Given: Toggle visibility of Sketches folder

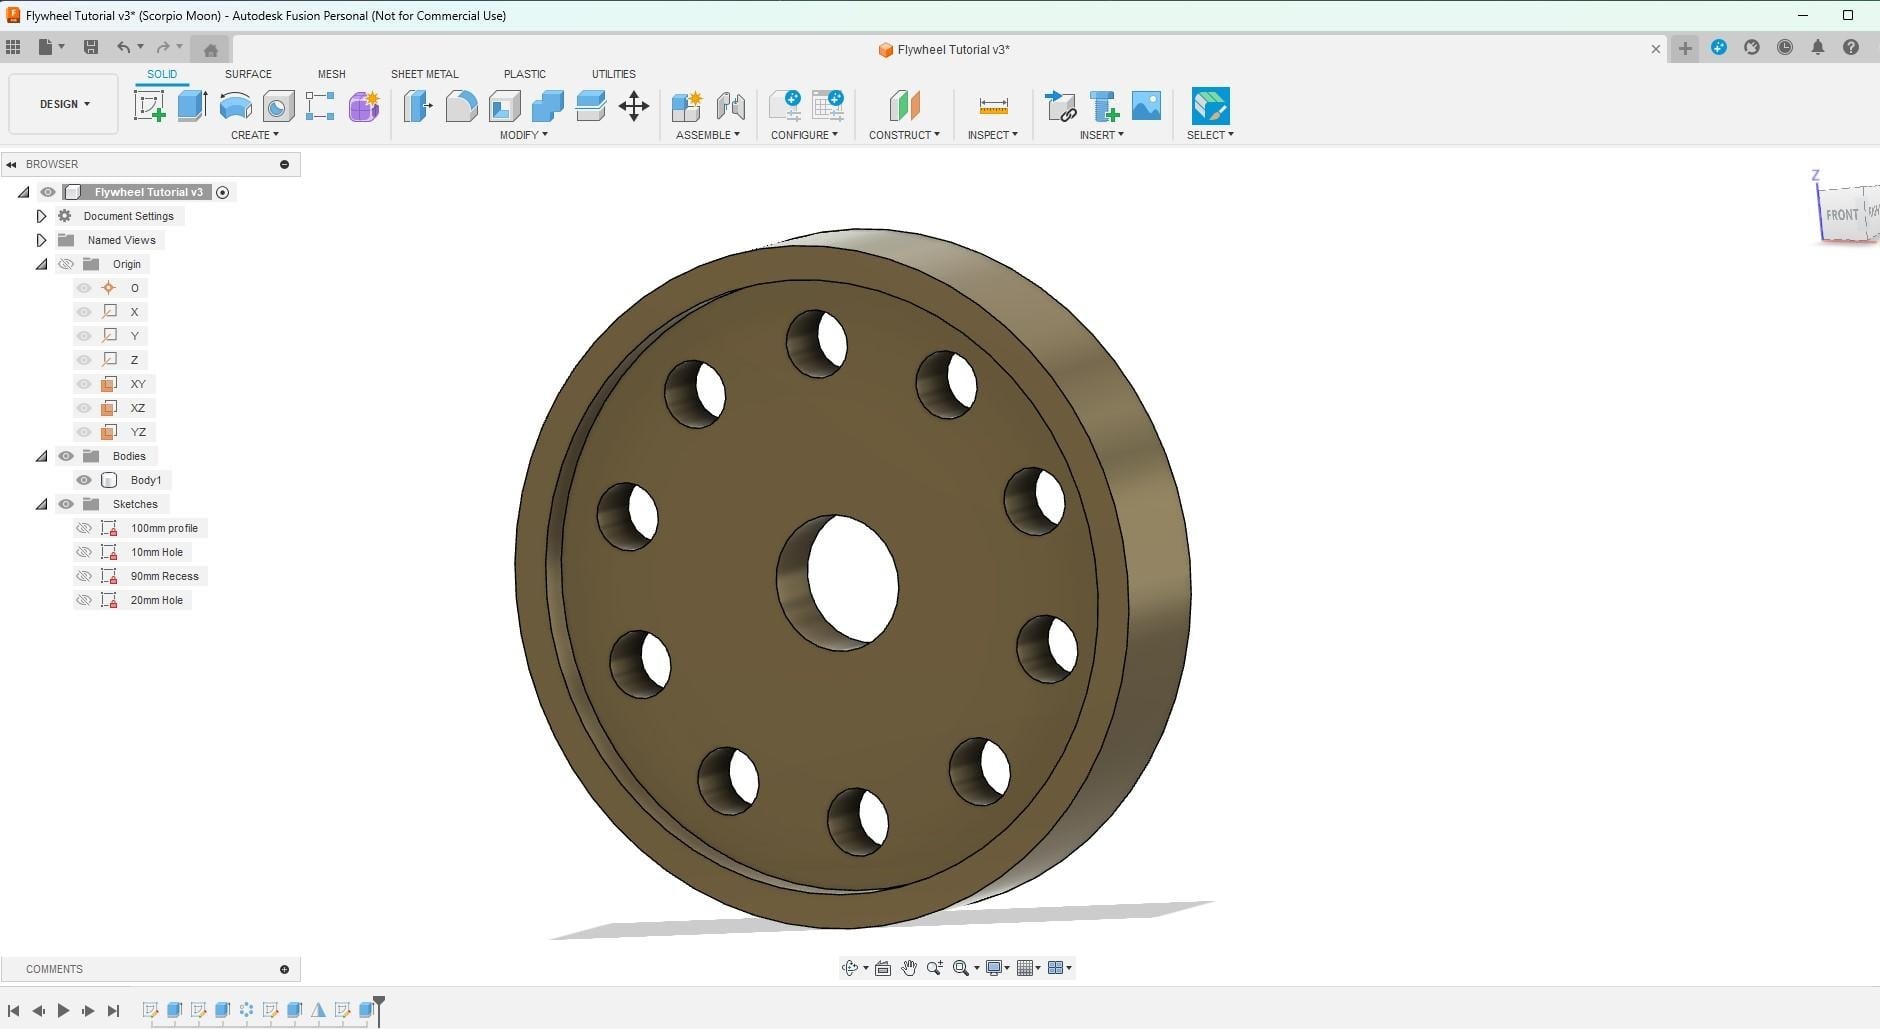Looking at the screenshot, I should (x=66, y=504).
